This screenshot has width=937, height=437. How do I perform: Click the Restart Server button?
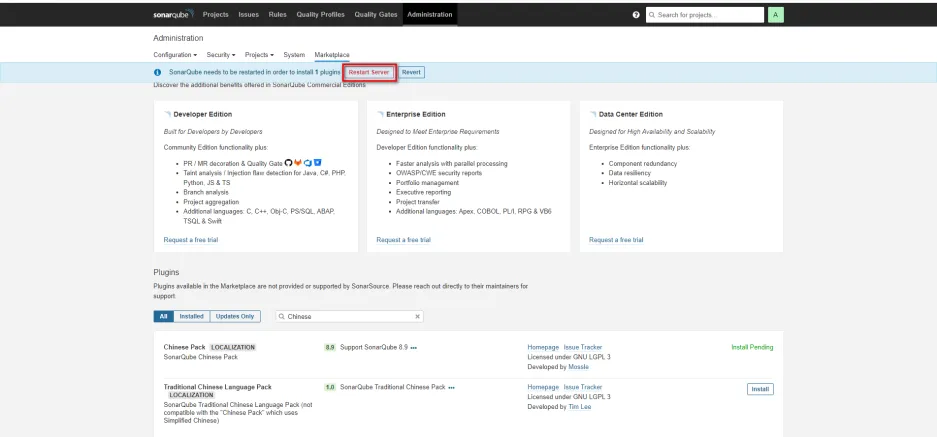click(x=369, y=72)
